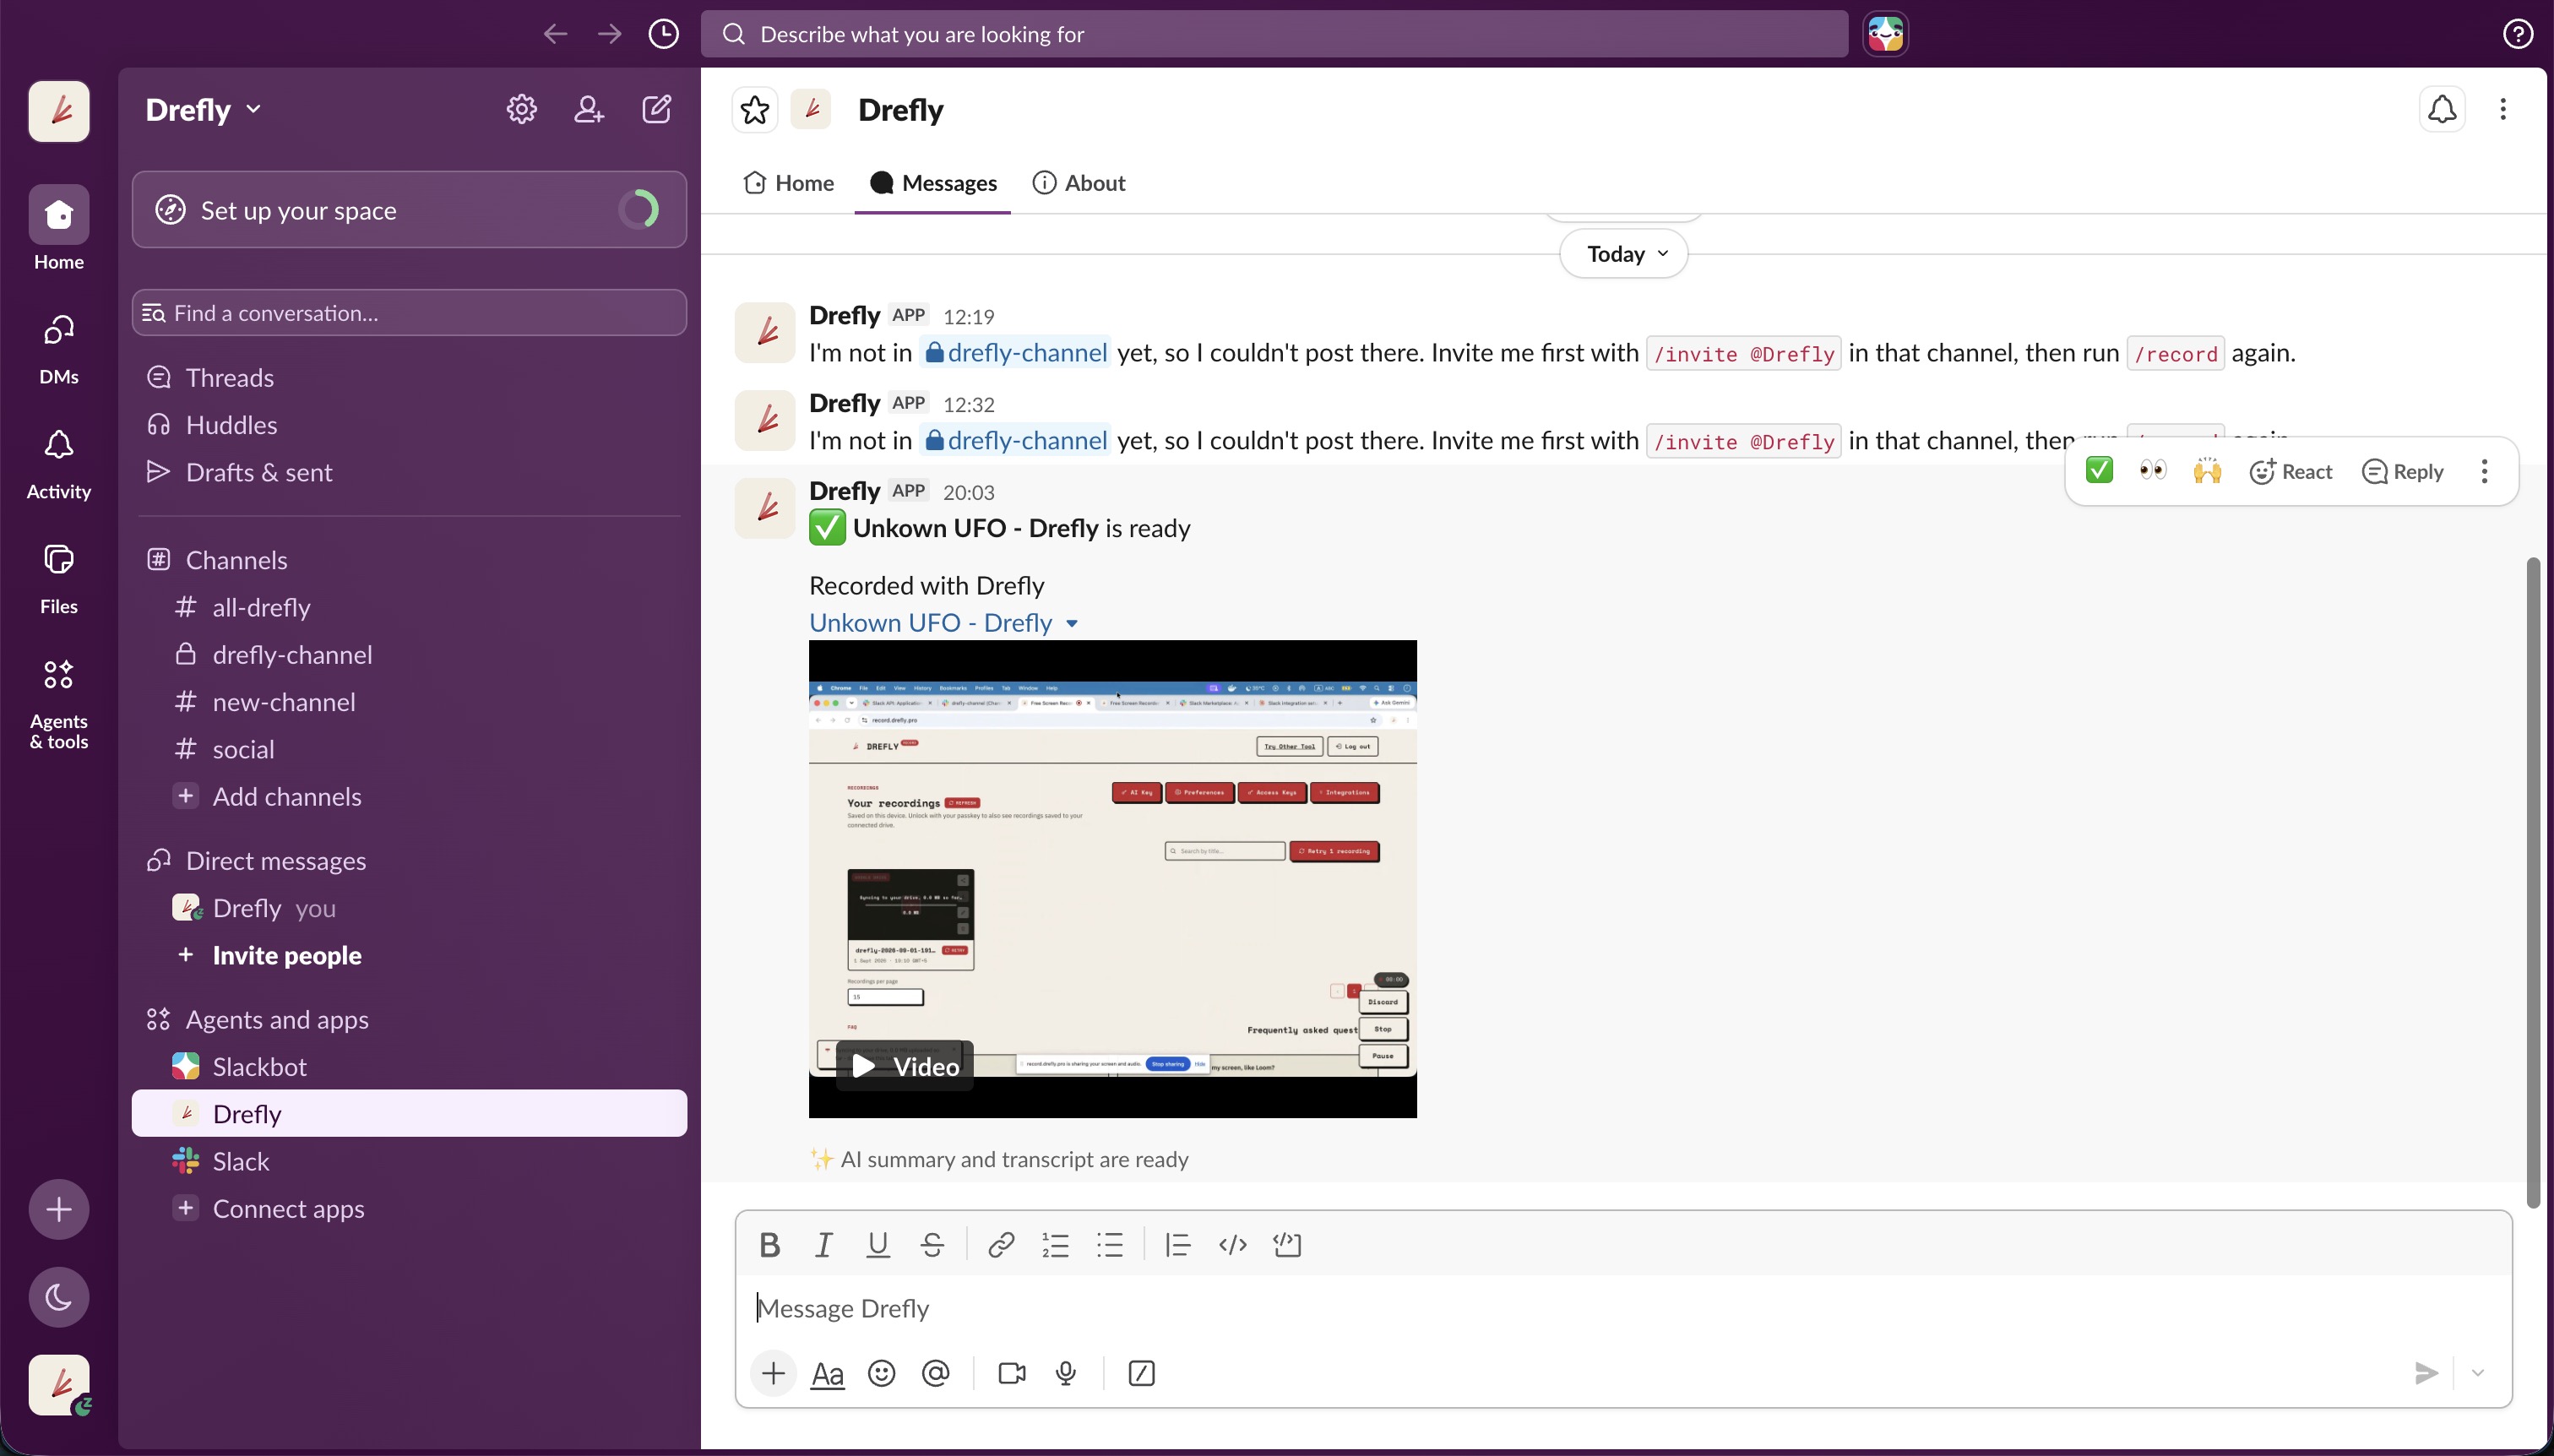The width and height of the screenshot is (2554, 1456).
Task: Focus the Find a conversation field
Action: 409,313
